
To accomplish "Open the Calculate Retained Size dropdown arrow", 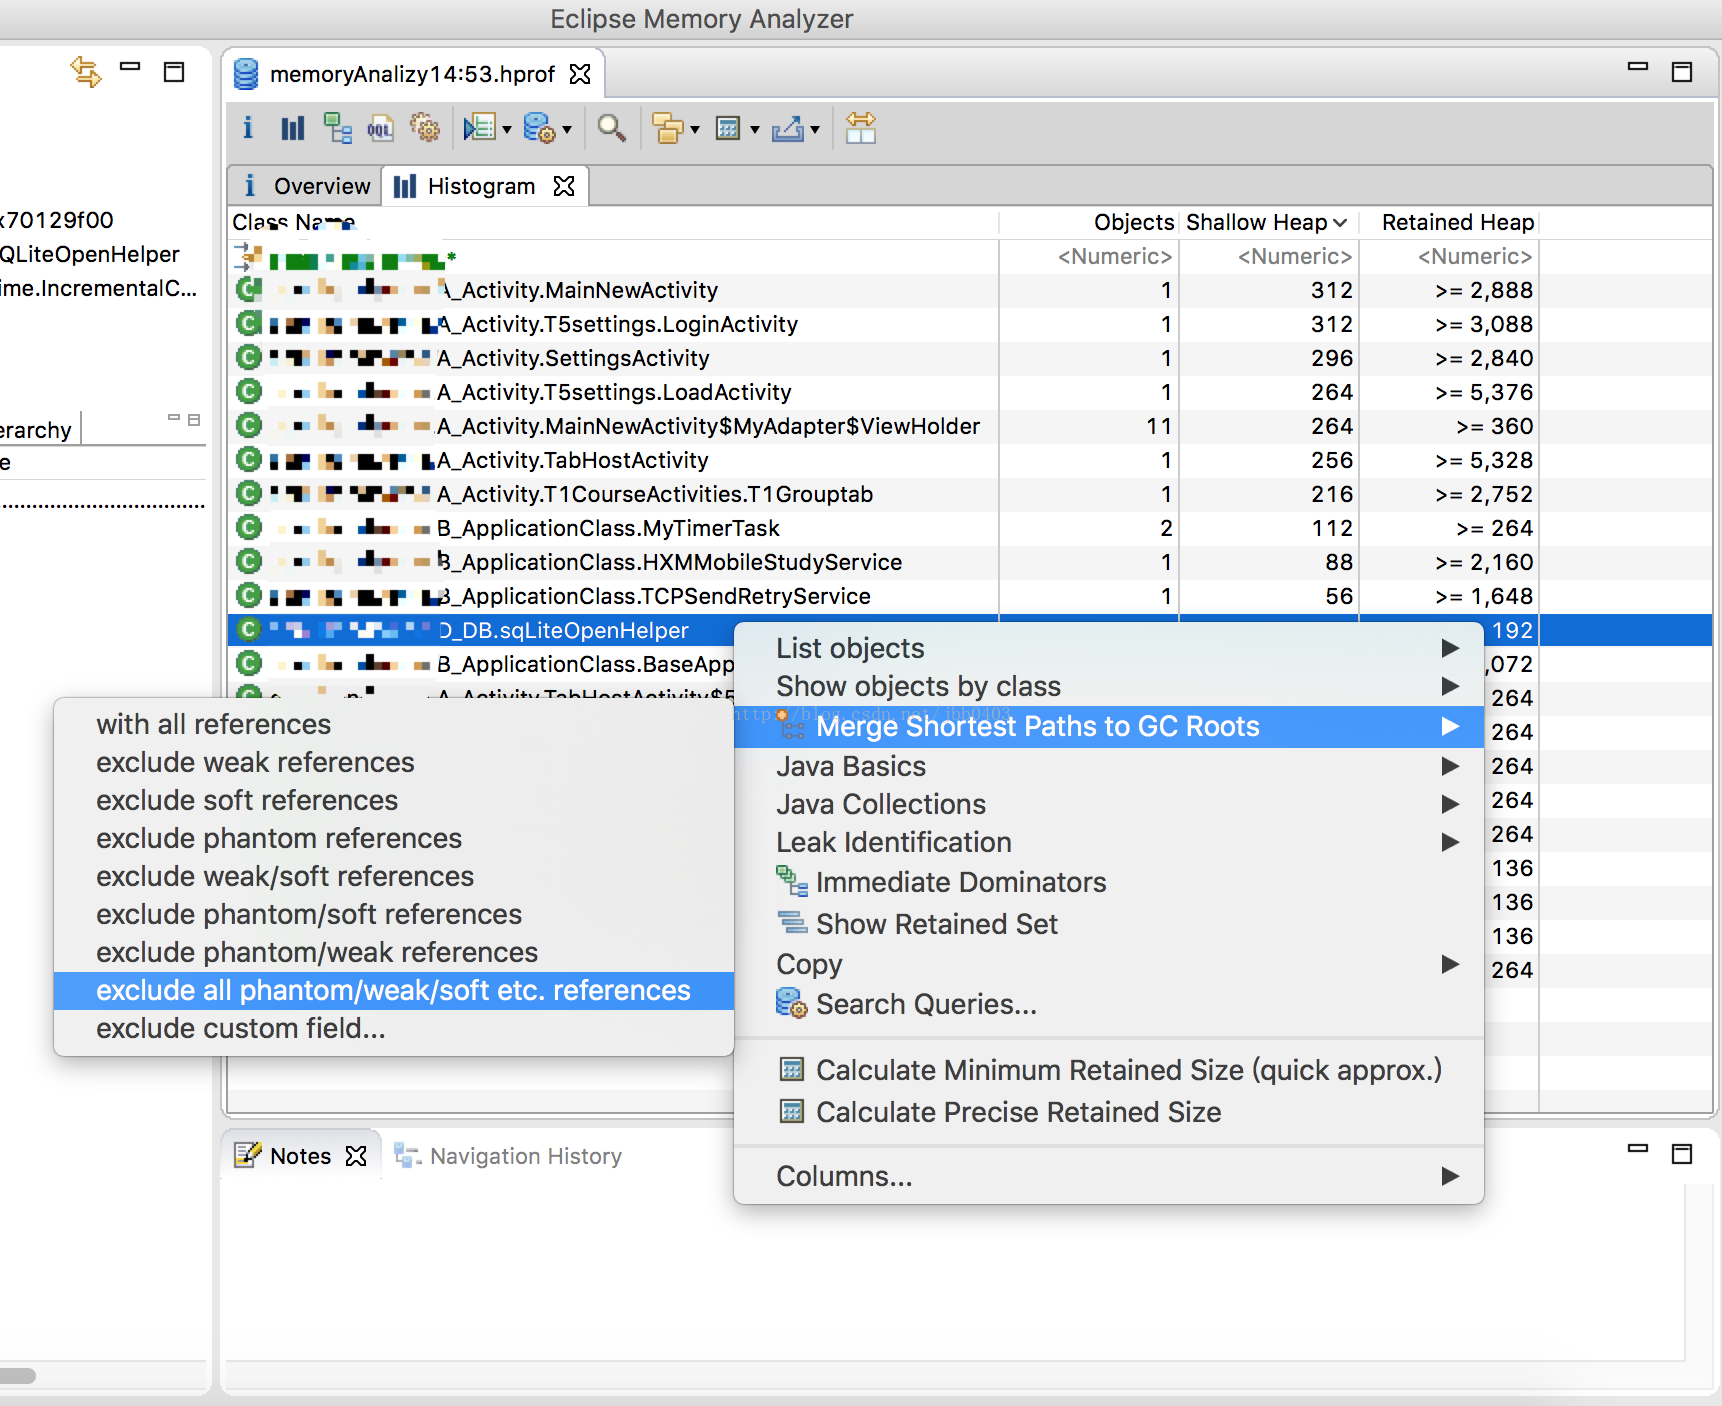I will pyautogui.click(x=755, y=130).
